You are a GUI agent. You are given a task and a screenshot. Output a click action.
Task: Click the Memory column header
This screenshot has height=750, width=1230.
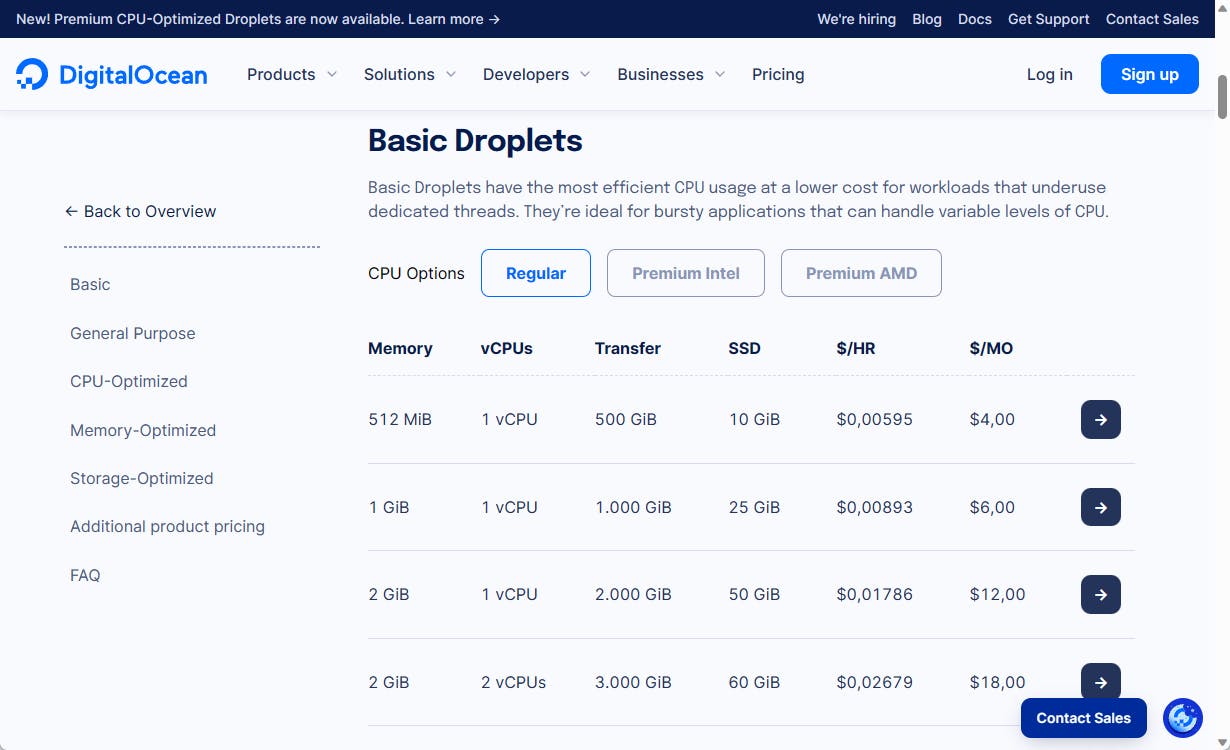400,348
